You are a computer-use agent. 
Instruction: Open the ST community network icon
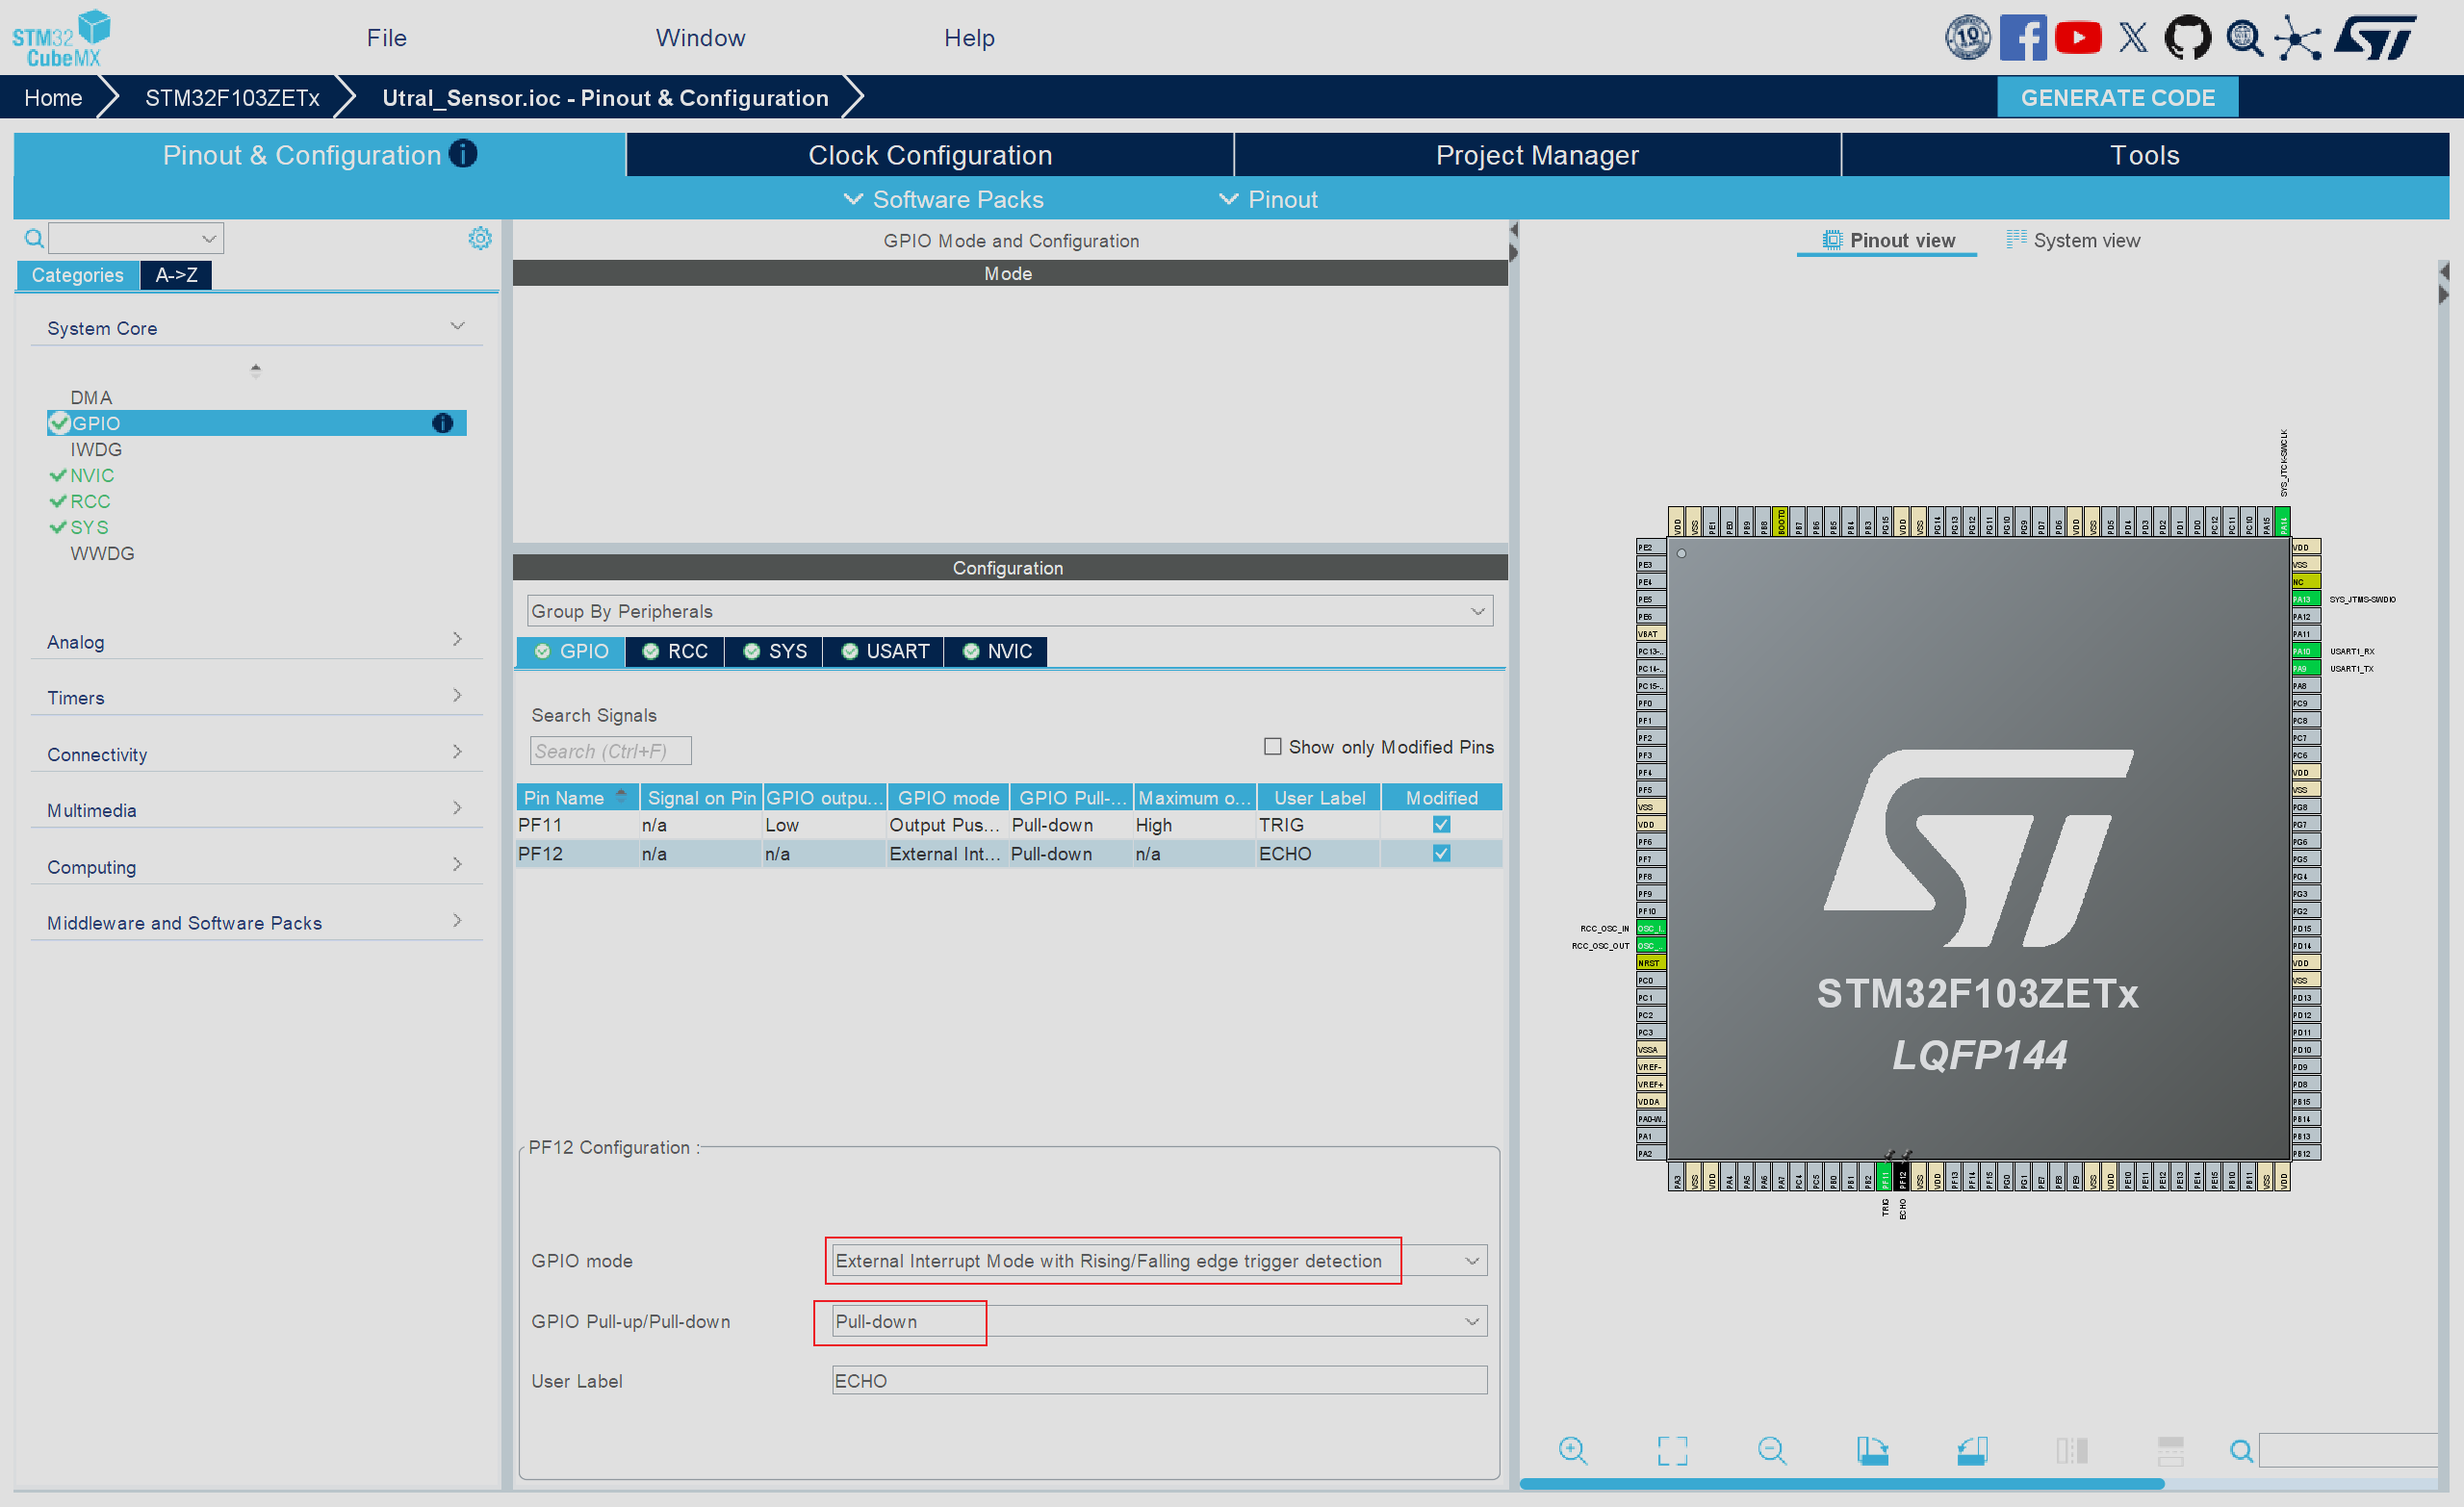point(2298,38)
